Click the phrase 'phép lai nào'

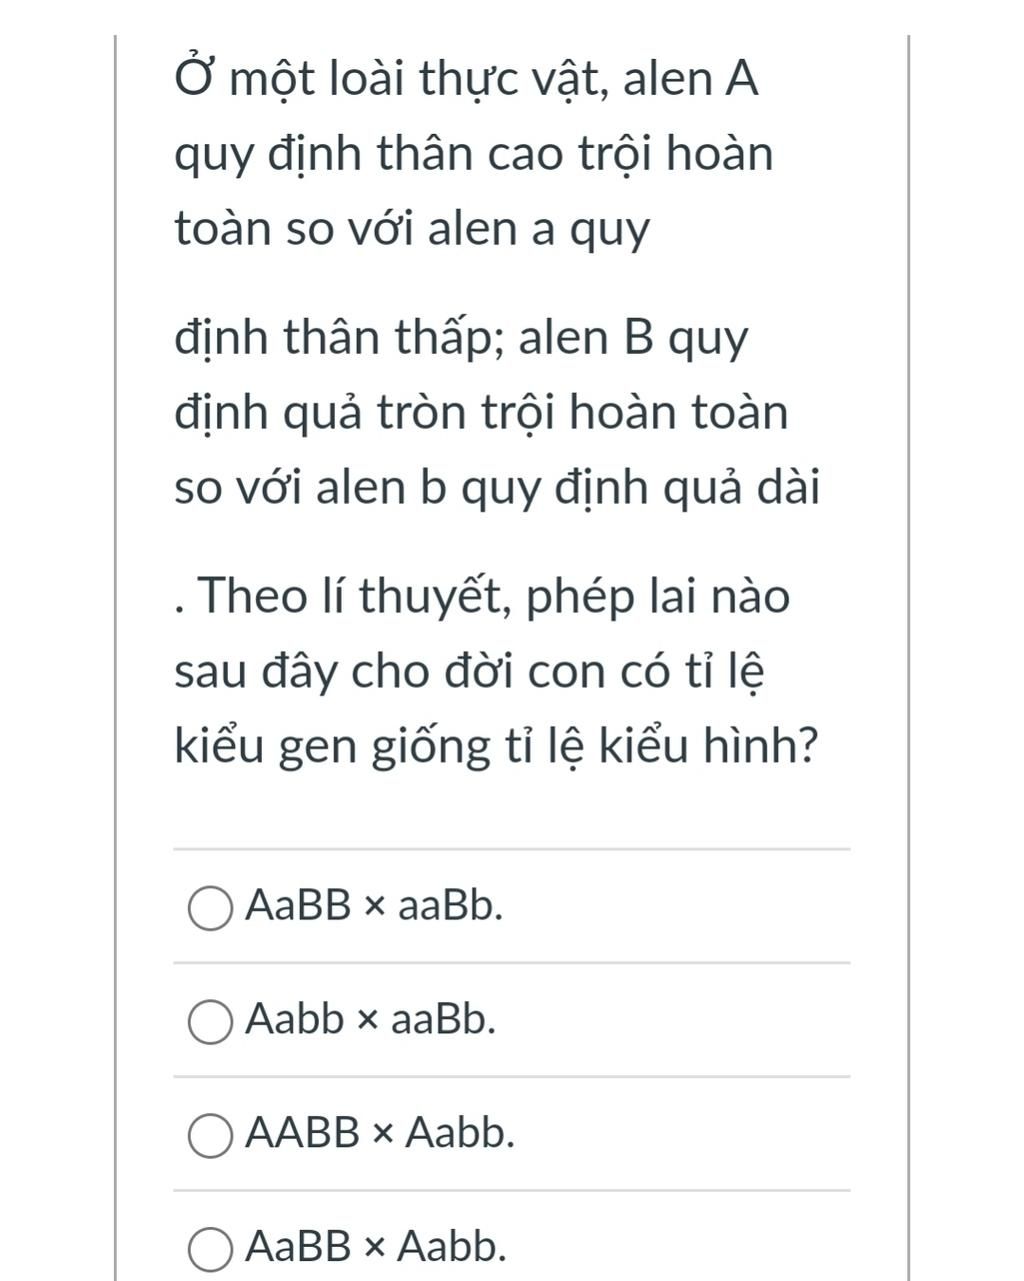coord(658,598)
